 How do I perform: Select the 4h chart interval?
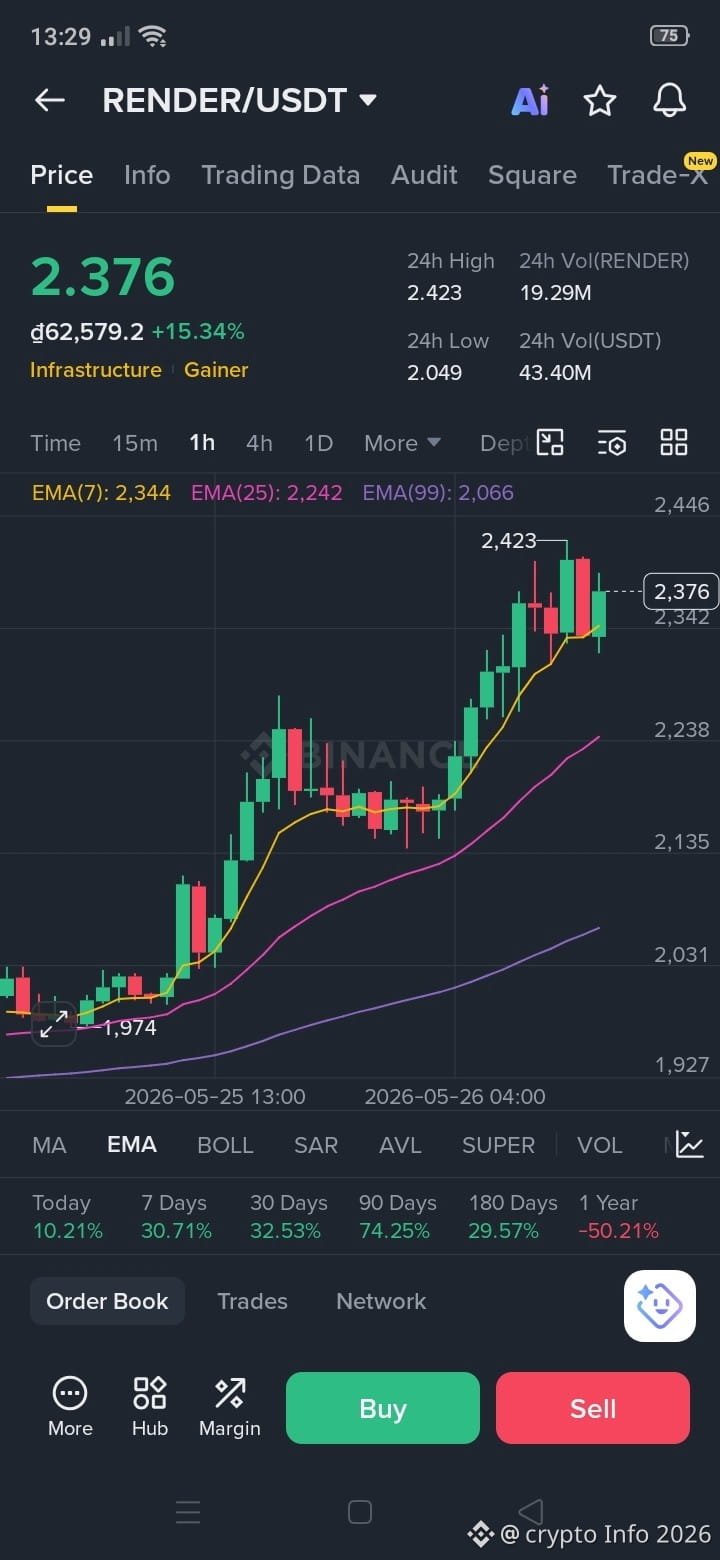259,443
